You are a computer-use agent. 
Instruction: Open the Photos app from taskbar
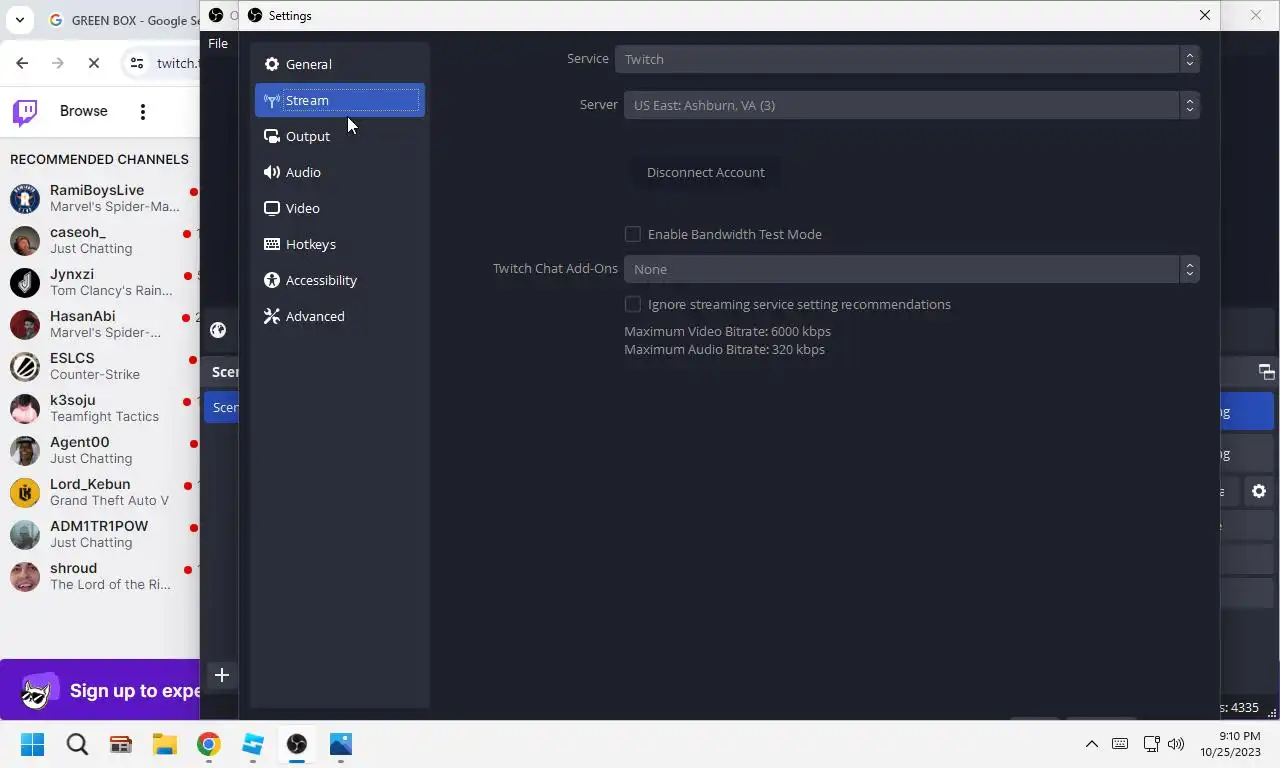pos(341,744)
